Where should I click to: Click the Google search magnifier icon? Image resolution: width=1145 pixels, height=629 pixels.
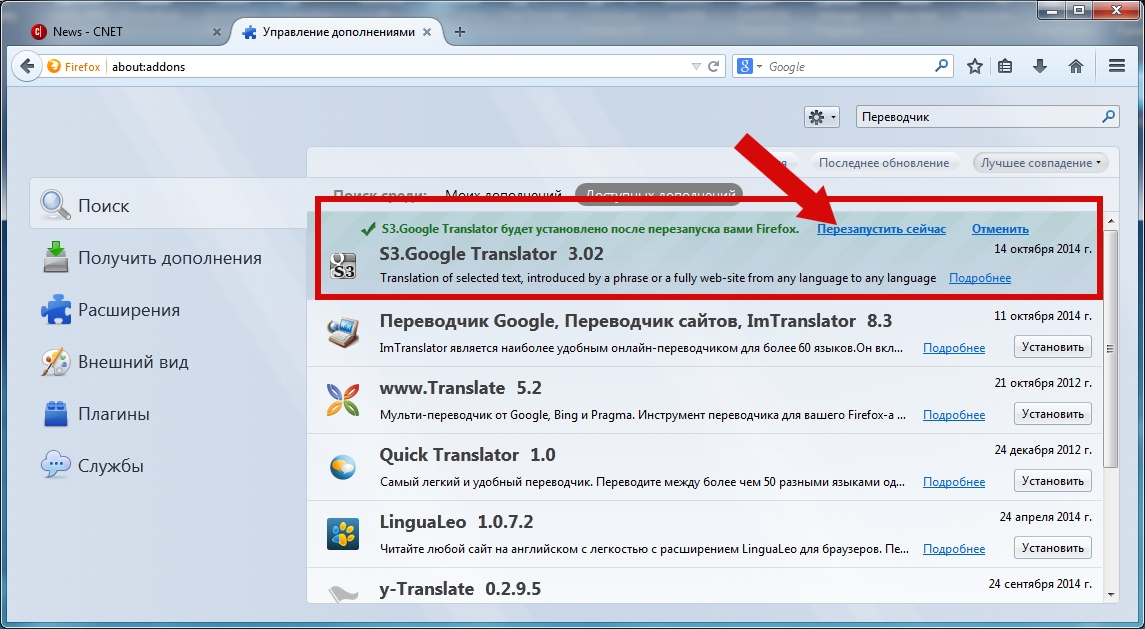pos(941,66)
